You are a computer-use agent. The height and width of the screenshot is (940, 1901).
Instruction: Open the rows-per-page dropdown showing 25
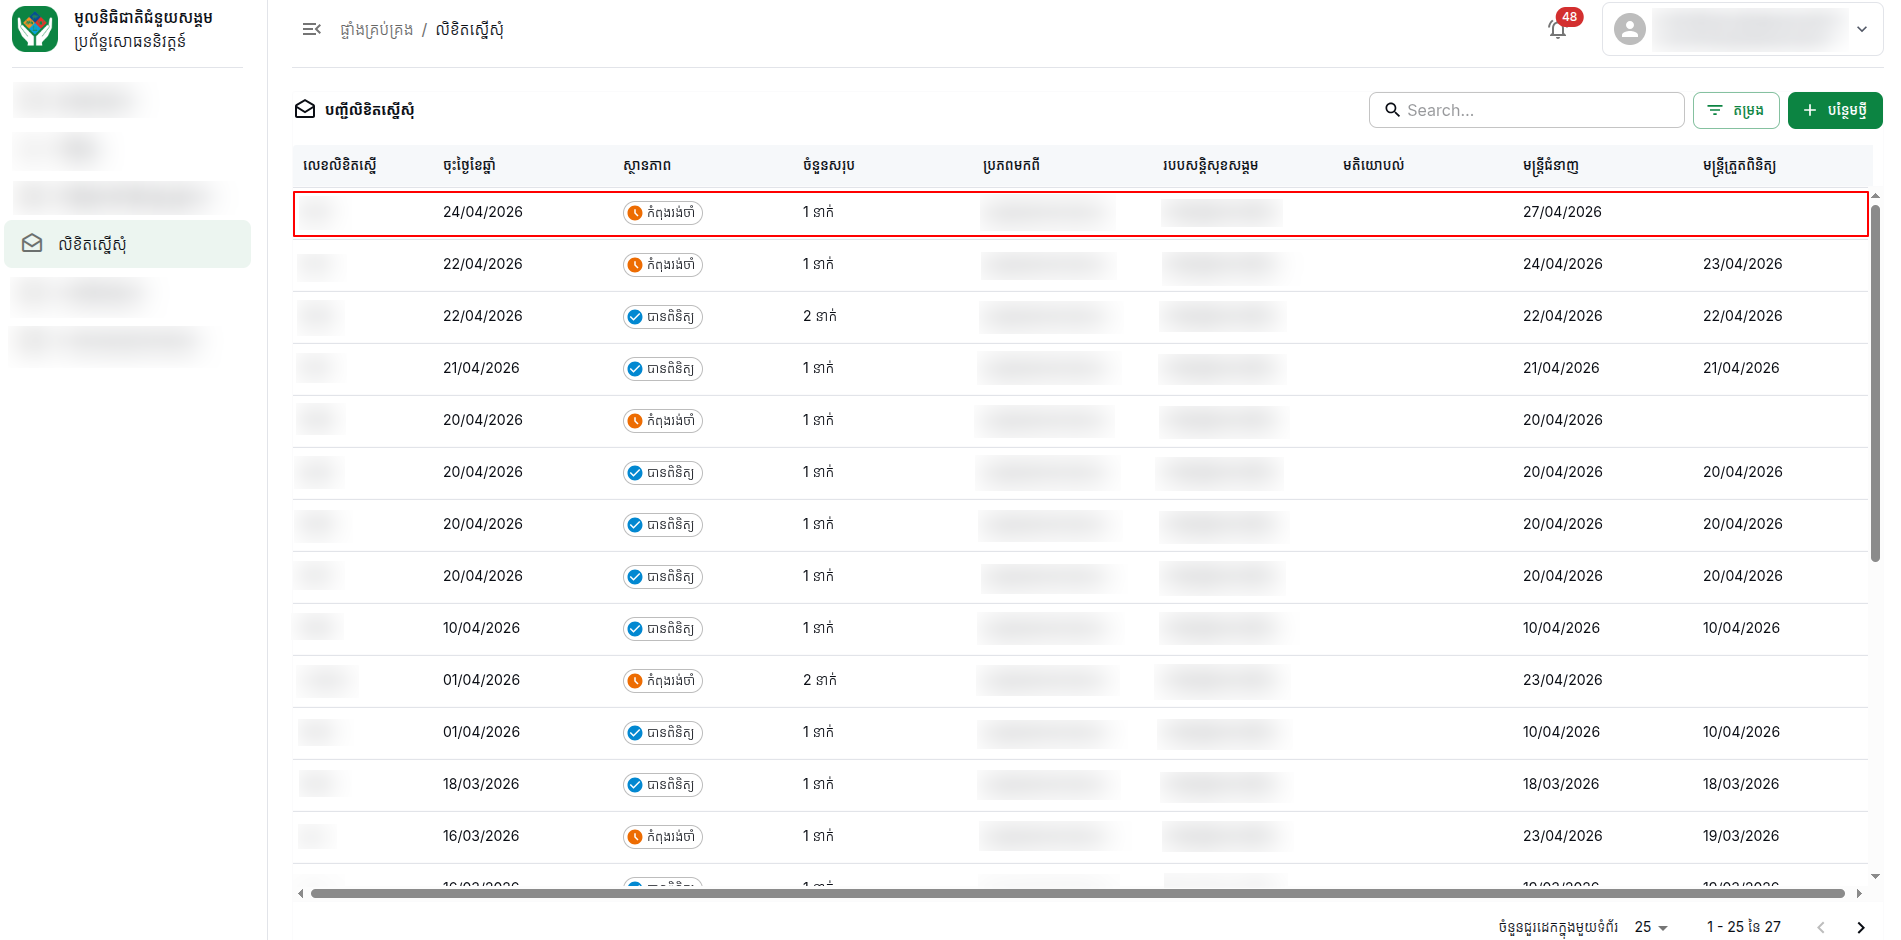tap(1651, 927)
